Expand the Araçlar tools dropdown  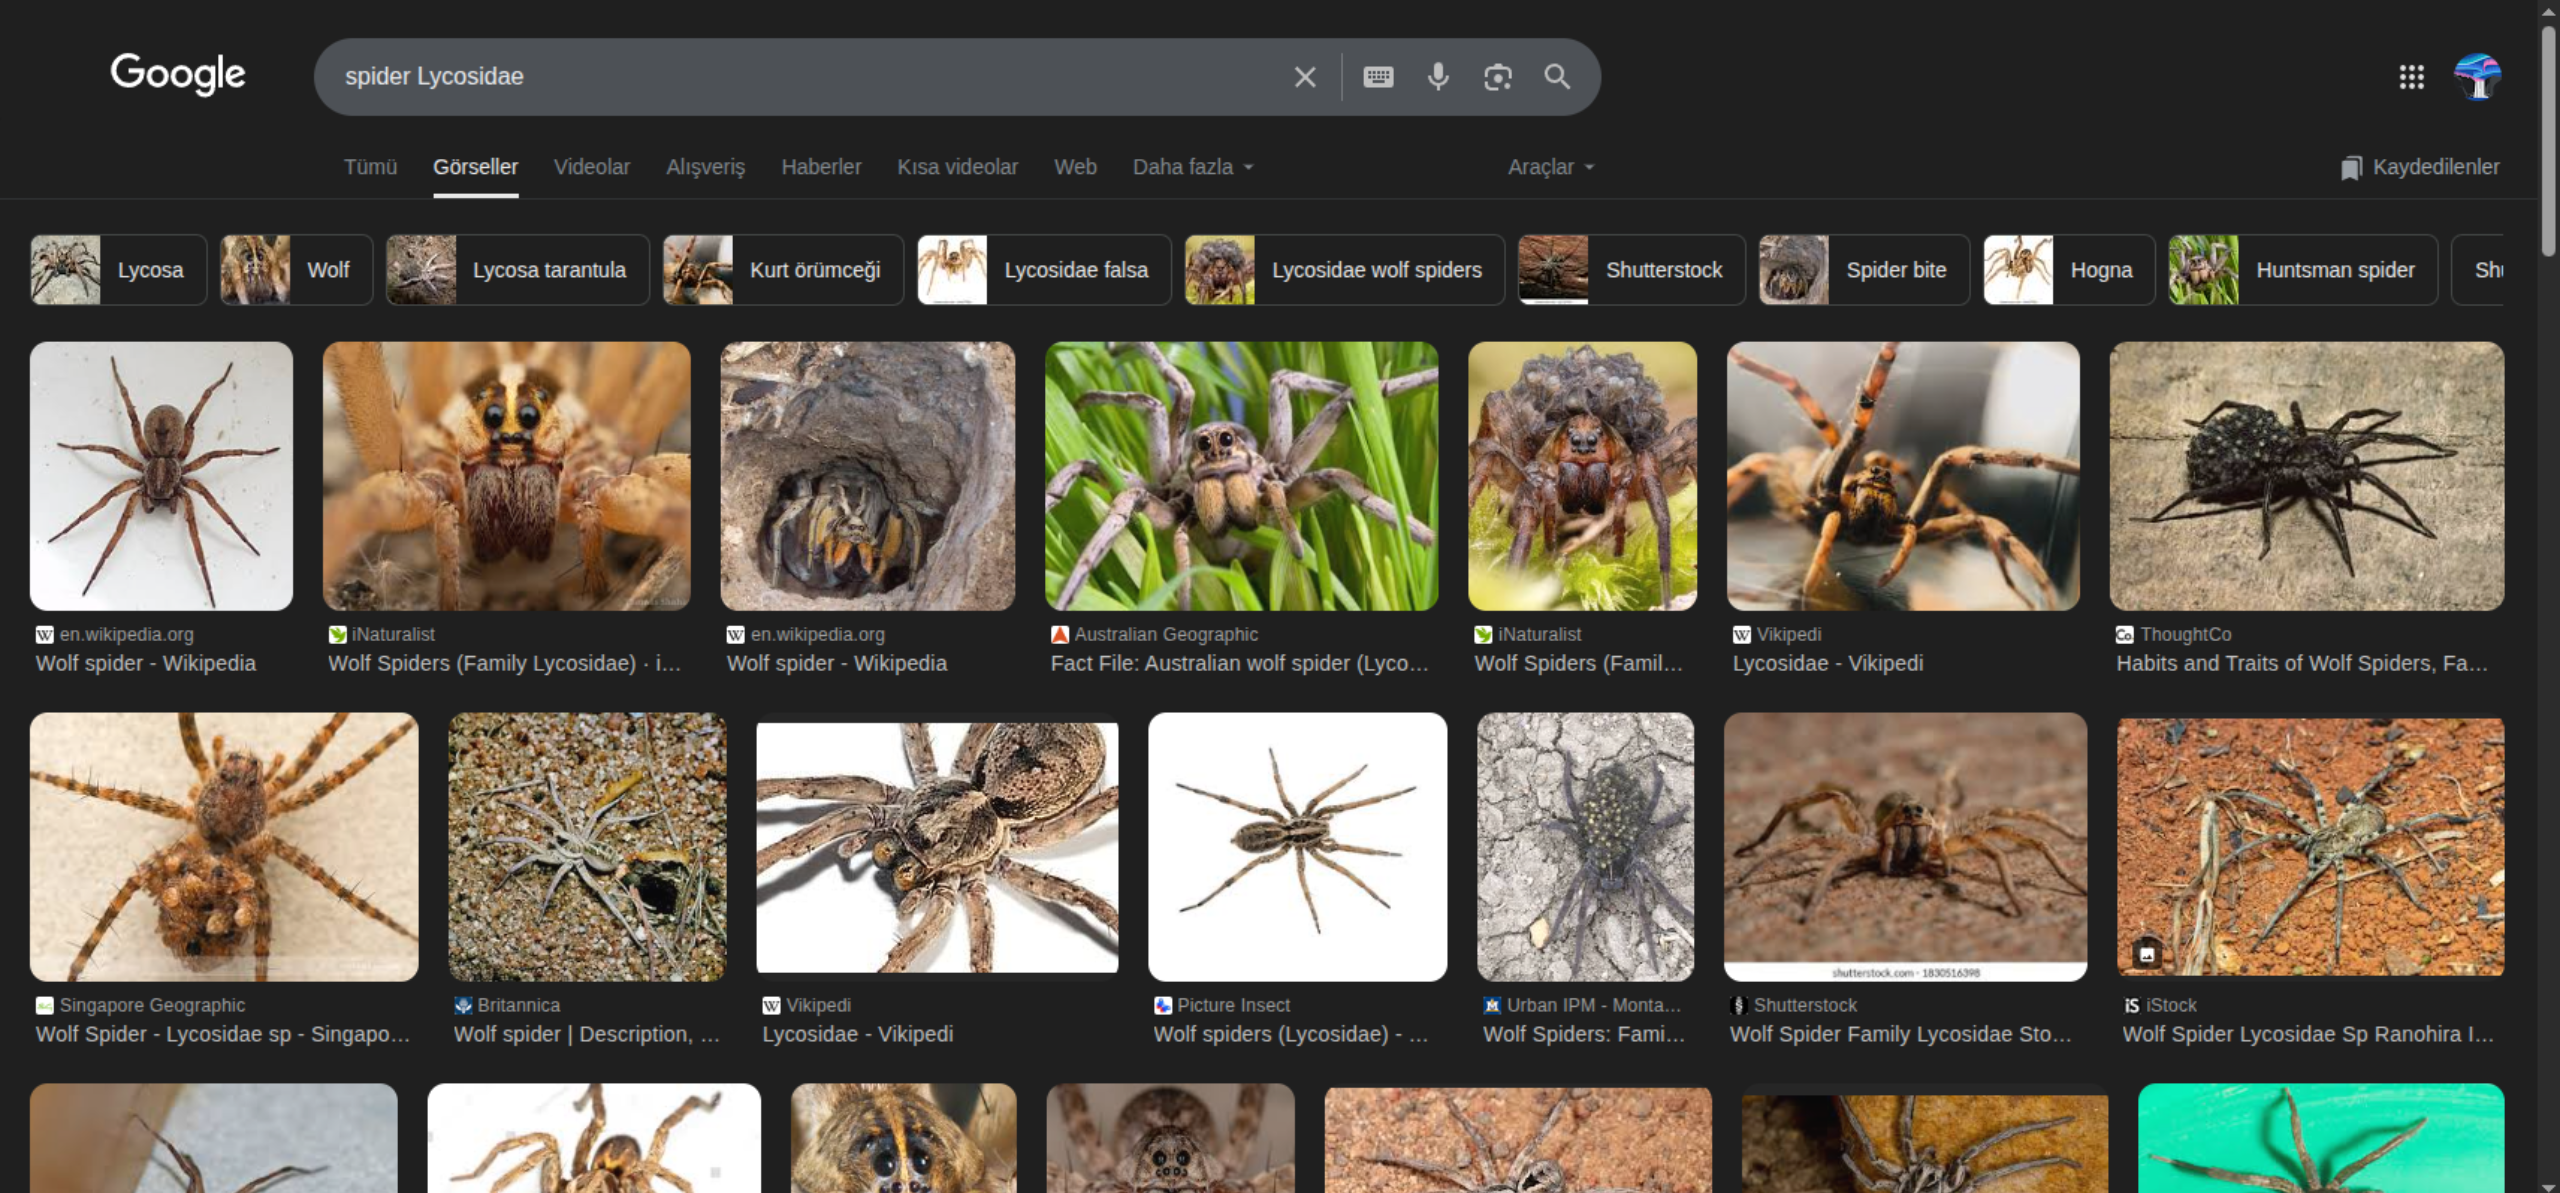(x=1550, y=167)
